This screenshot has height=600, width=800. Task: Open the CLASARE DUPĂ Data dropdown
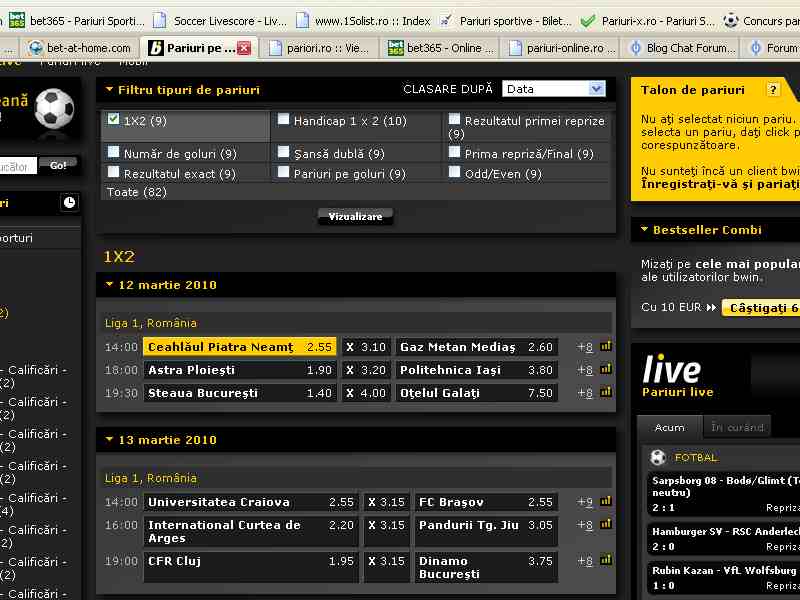point(554,89)
